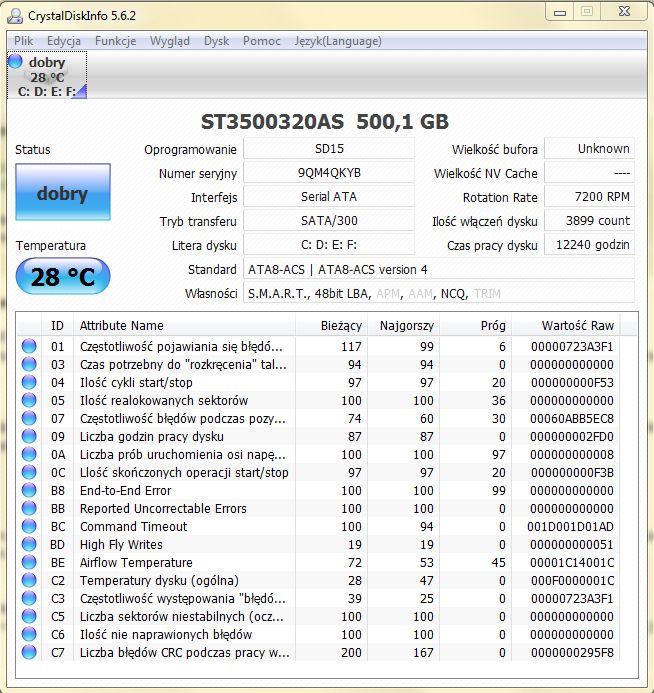Click status orb of attribute C3 row
This screenshot has height=693, width=654.
pos(29,598)
